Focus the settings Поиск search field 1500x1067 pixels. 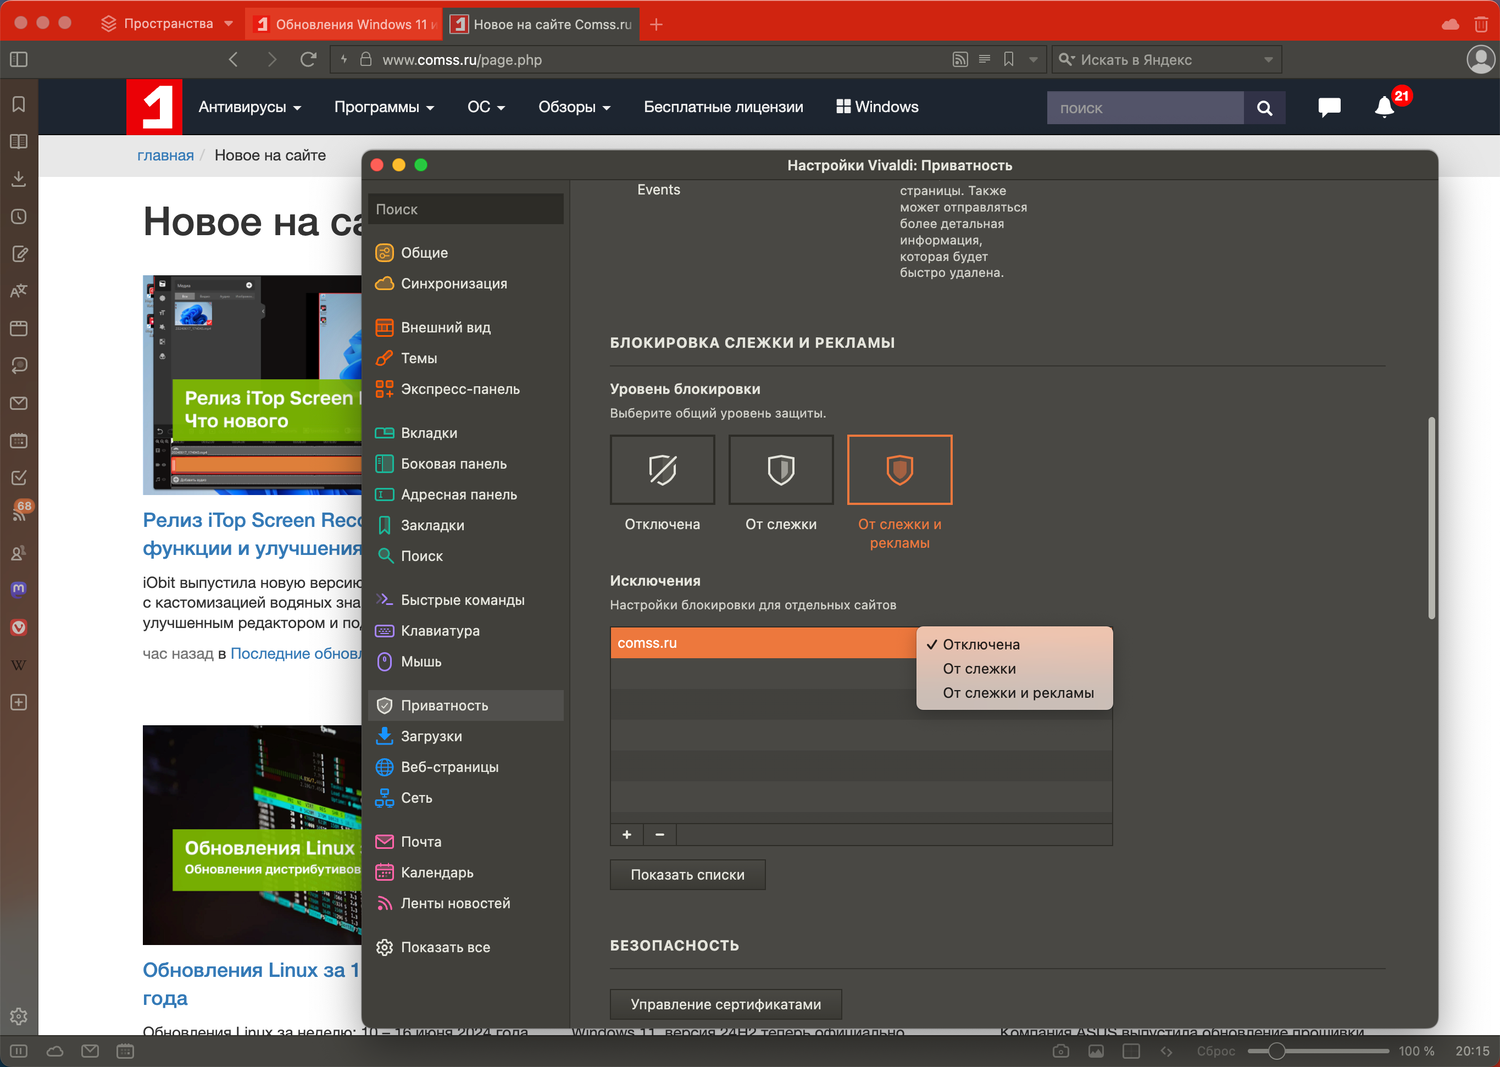pos(466,209)
